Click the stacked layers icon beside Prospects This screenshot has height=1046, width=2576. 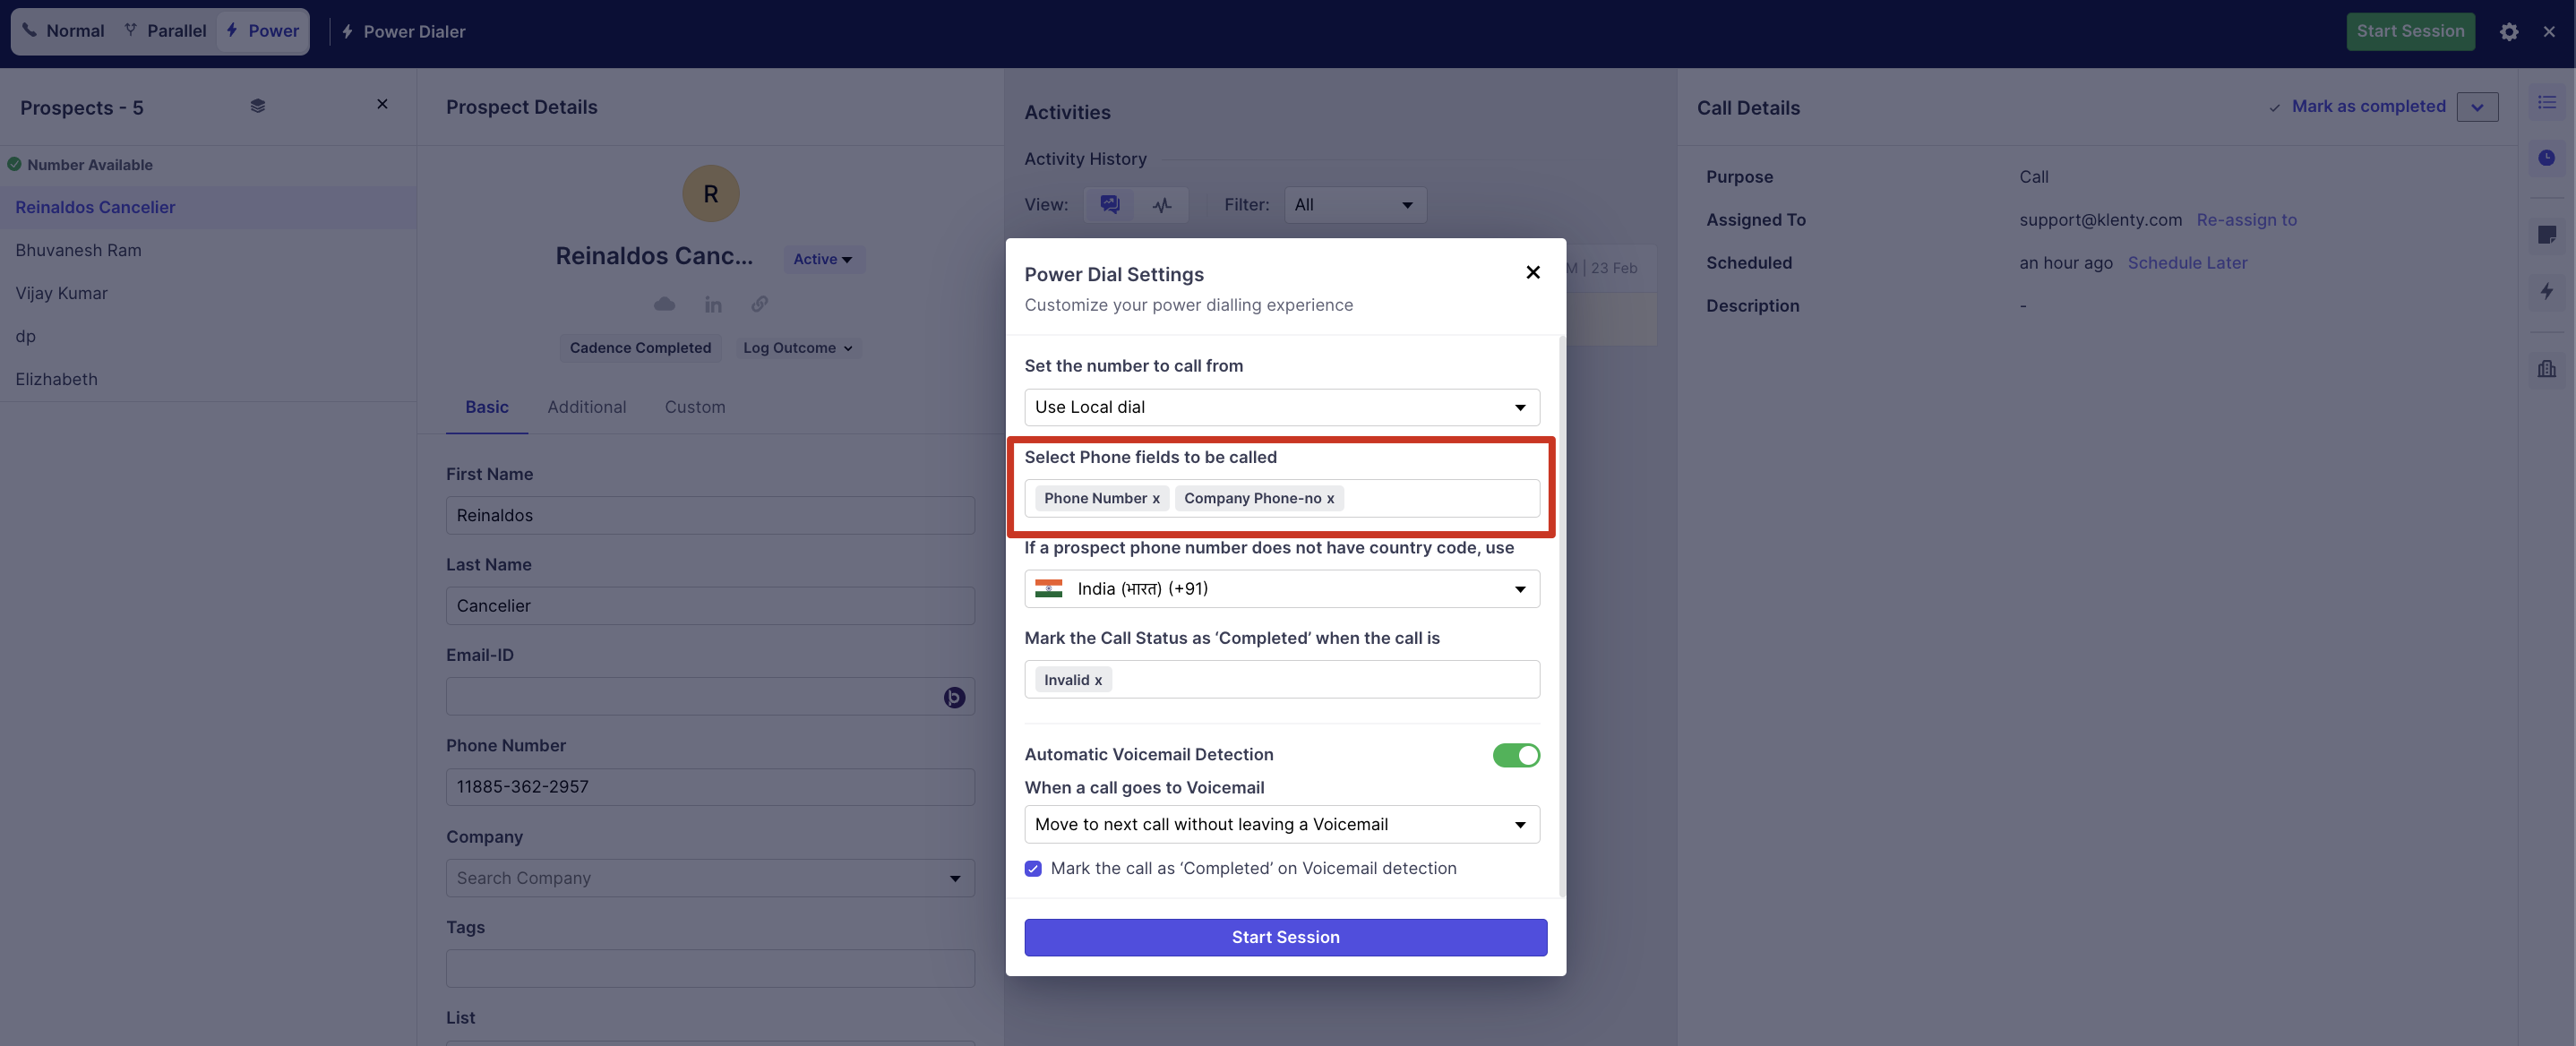tap(257, 106)
